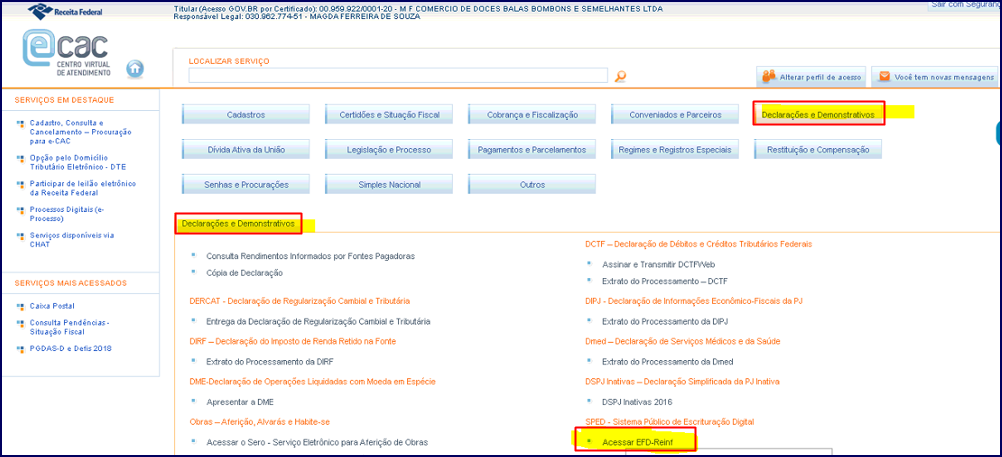
Task: Select Senhas e Procurações category
Action: click(x=245, y=185)
